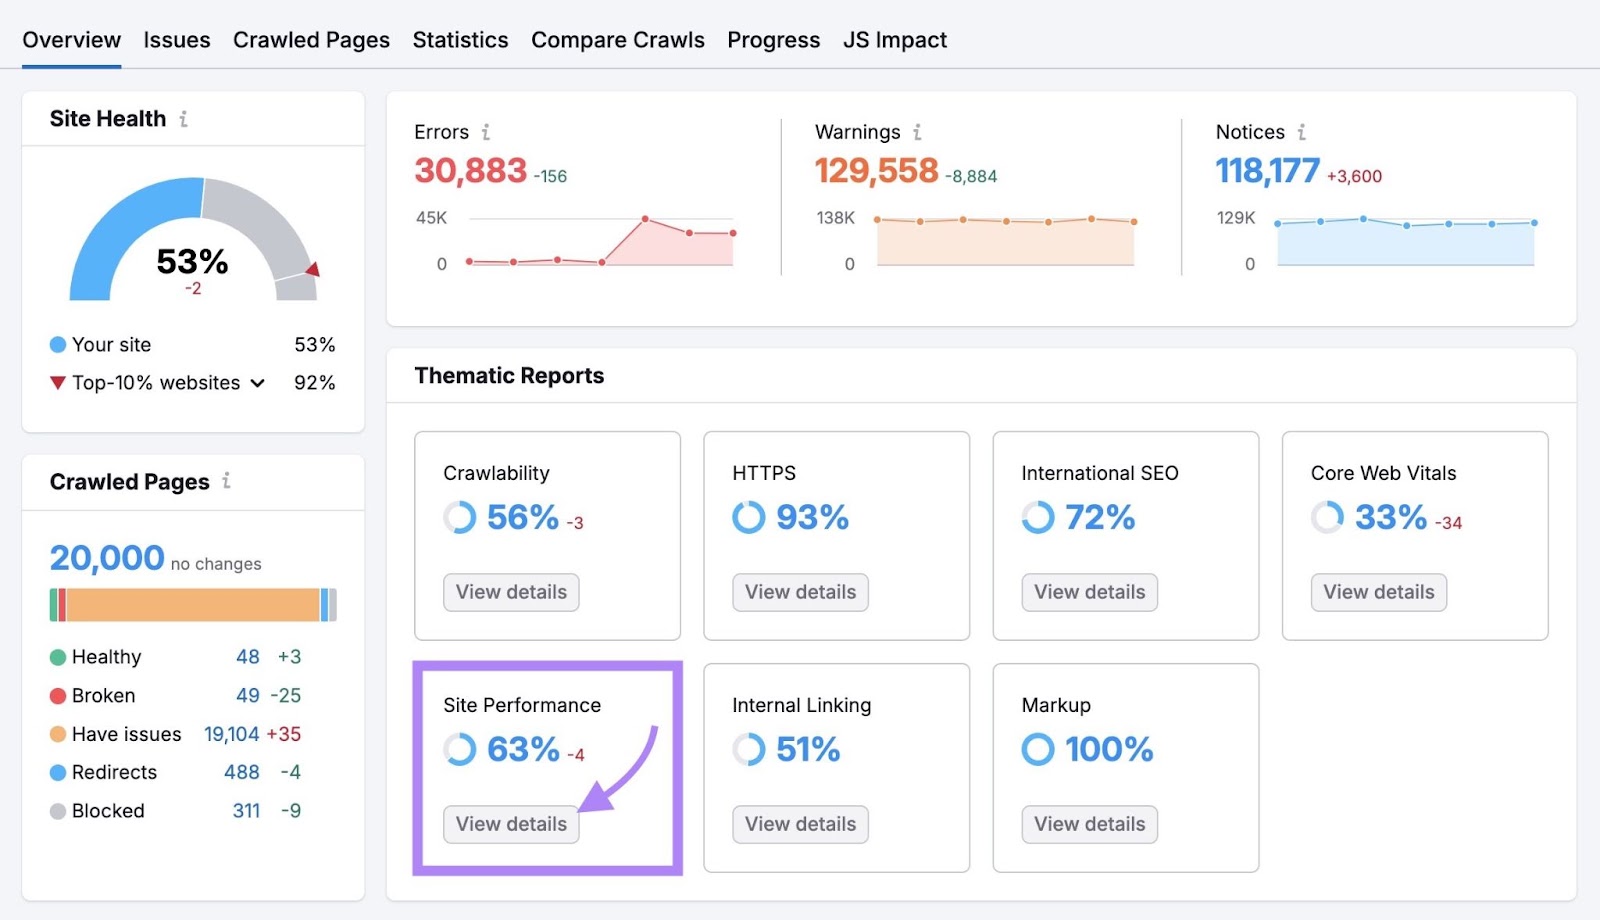
Task: Switch to the Issues tab
Action: pyautogui.click(x=176, y=40)
